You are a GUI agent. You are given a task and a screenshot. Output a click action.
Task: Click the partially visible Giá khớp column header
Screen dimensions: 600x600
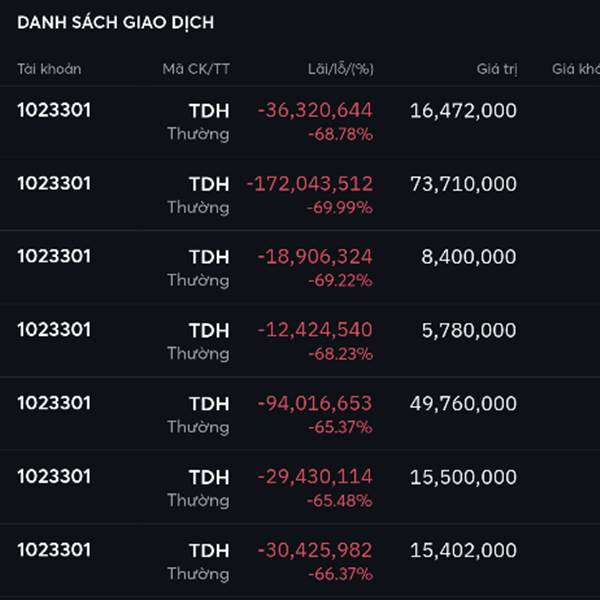click(576, 69)
